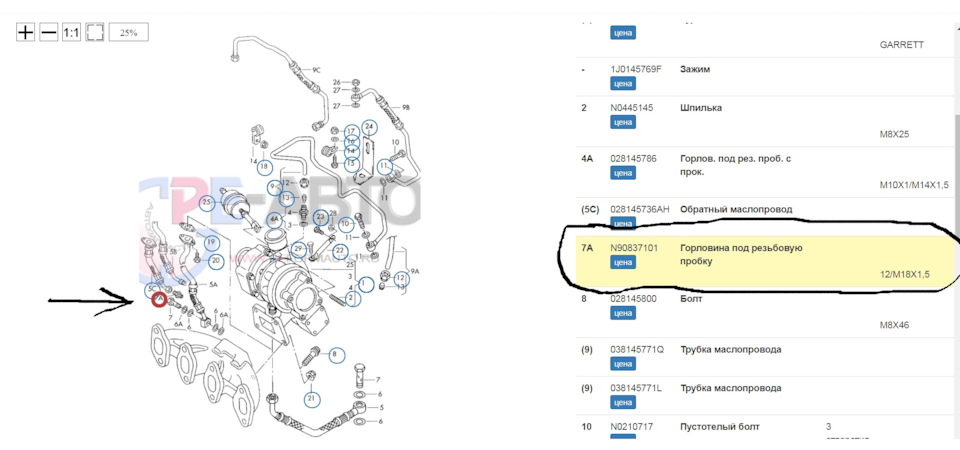The height and width of the screenshot is (450, 960).
Task: Select row 10 Пустотелый болт
Action: (x=763, y=427)
